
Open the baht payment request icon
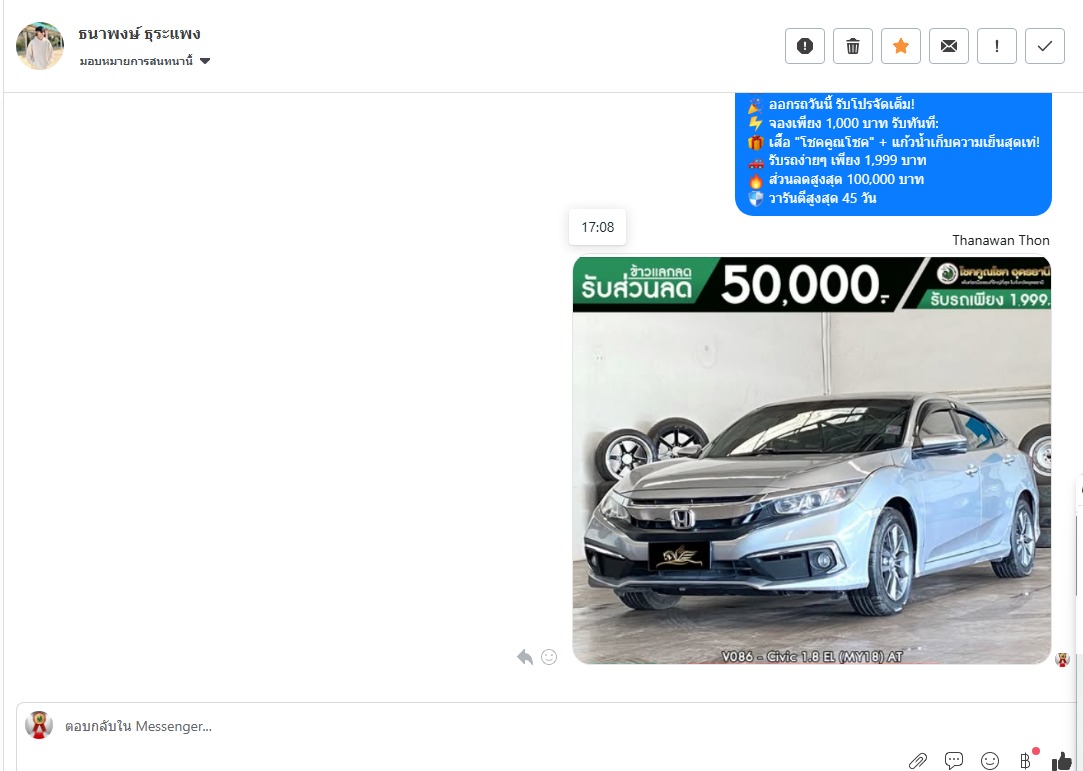pyautogui.click(x=1026, y=760)
